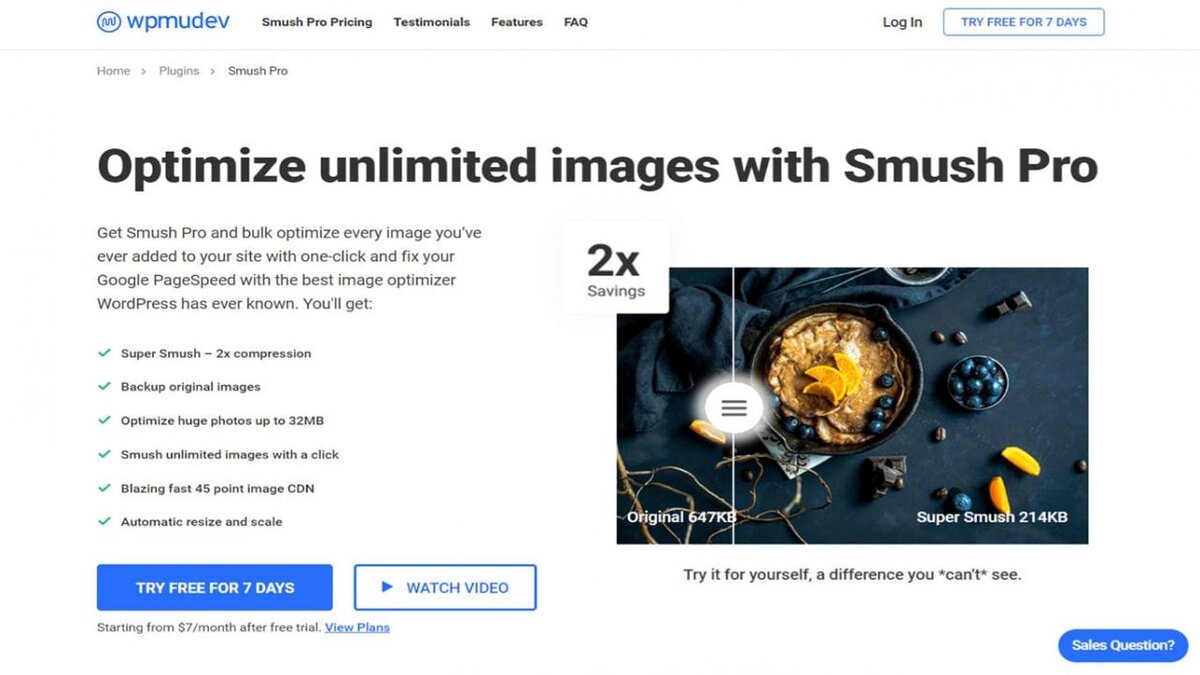Click the checkmark beside Backup original images
This screenshot has width=1200, height=675.
[x=103, y=386]
